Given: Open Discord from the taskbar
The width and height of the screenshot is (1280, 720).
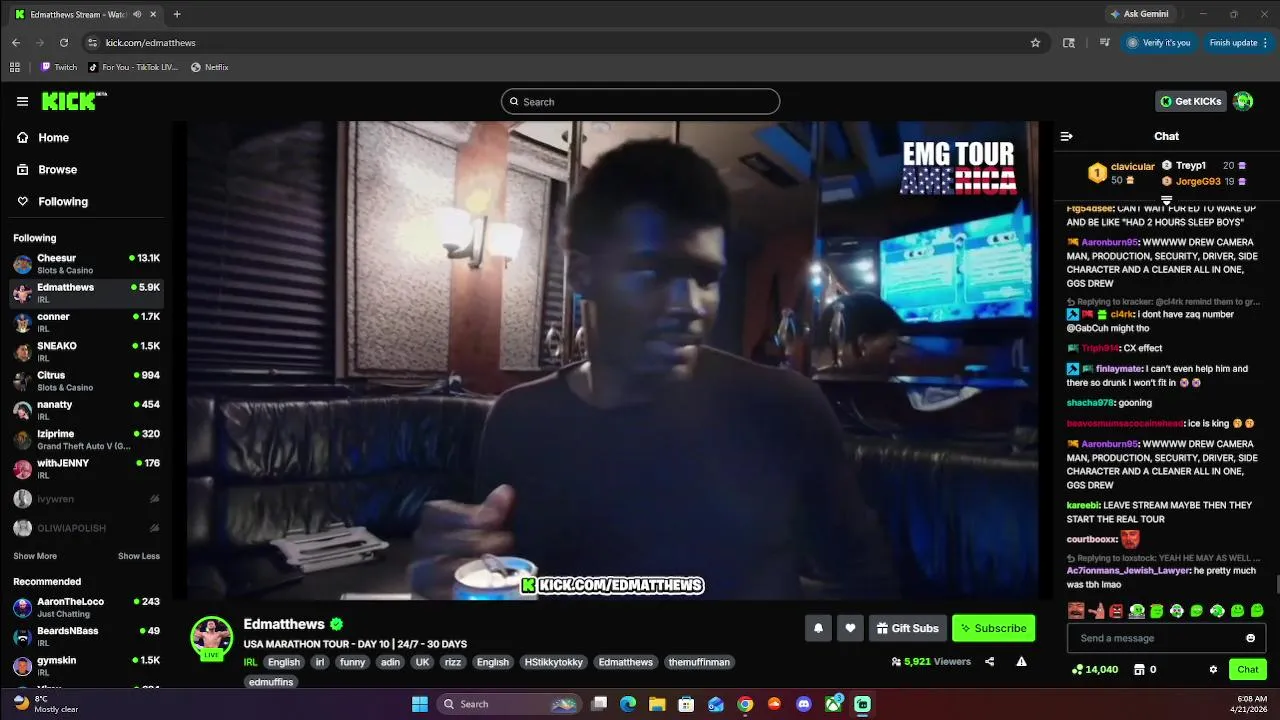Looking at the screenshot, I should coord(804,704).
